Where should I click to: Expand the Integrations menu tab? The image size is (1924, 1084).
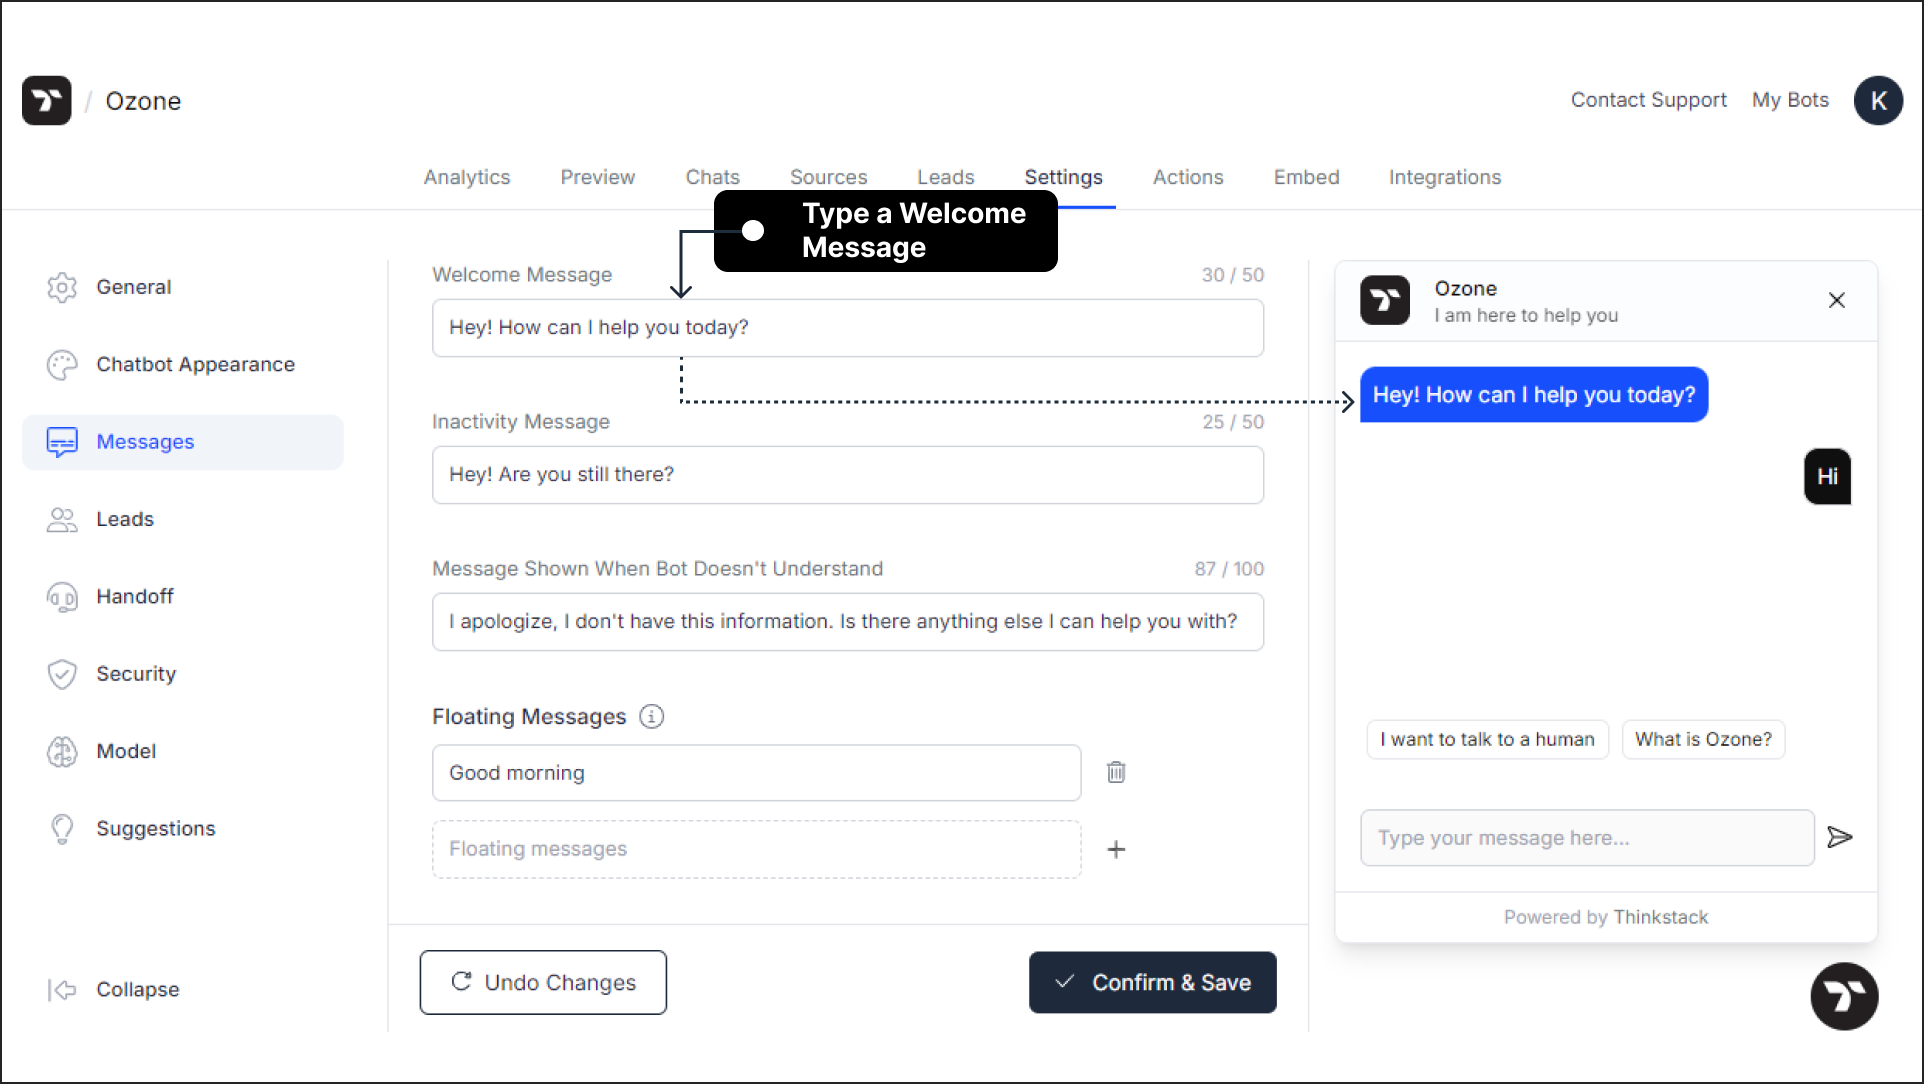click(1444, 176)
